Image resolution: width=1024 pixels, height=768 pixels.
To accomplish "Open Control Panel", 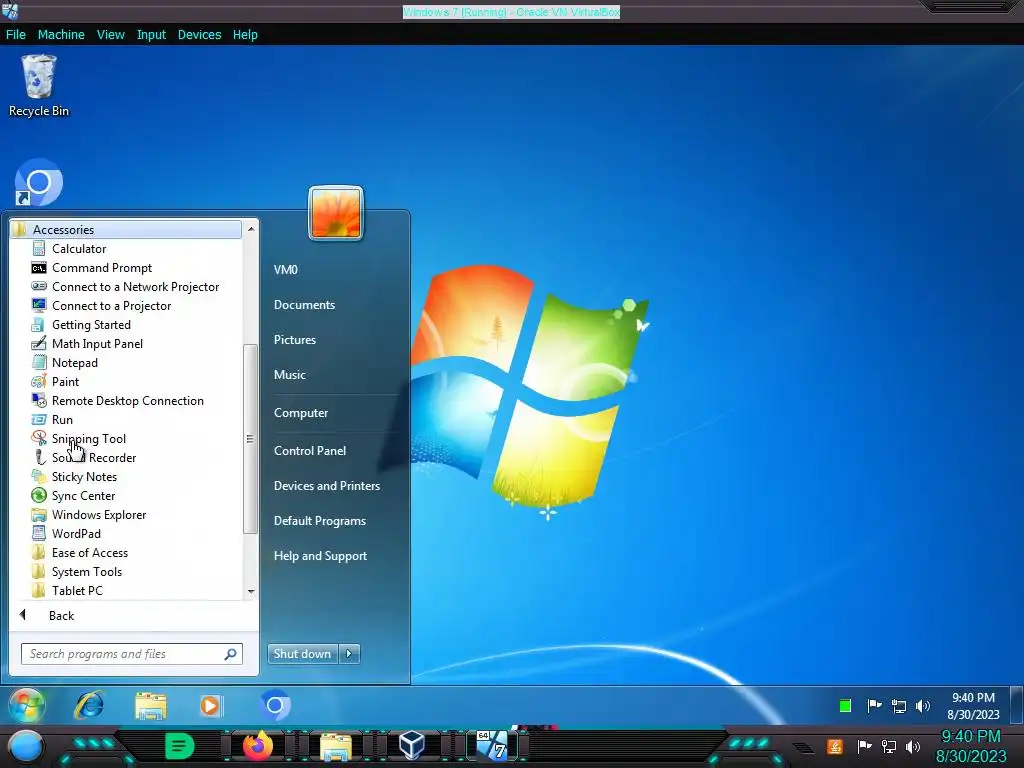I will click(x=310, y=451).
